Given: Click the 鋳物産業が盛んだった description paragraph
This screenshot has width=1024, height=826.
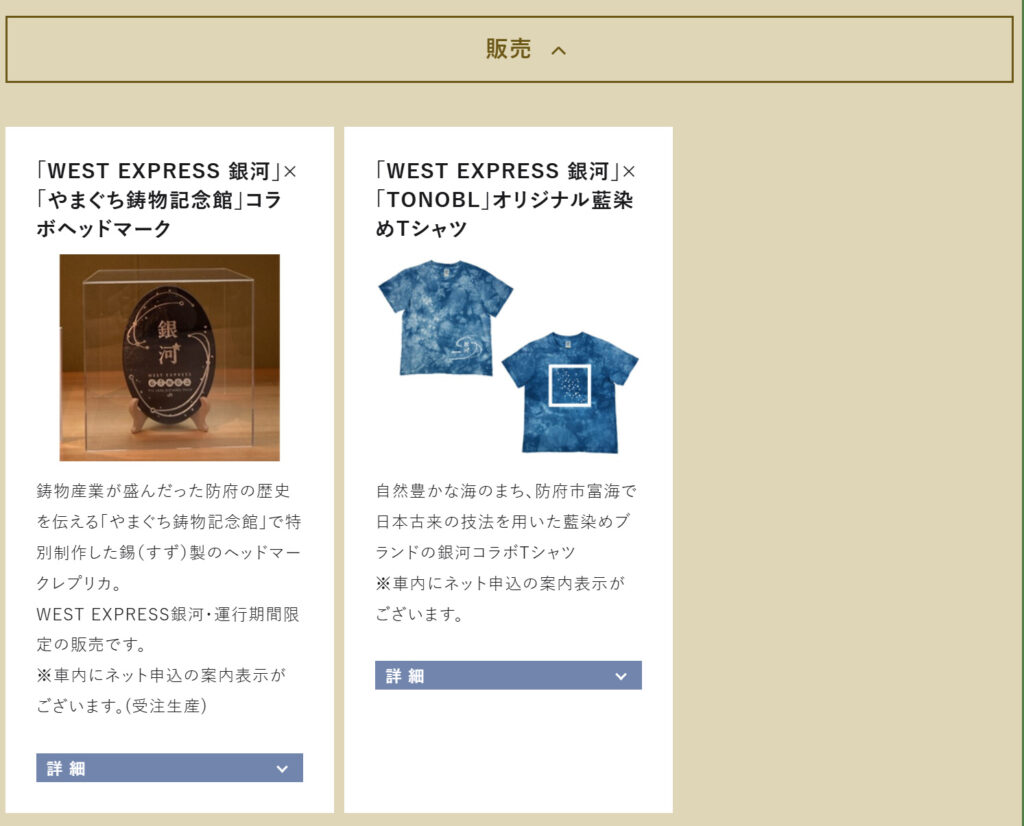Looking at the screenshot, I should pyautogui.click(x=168, y=537).
